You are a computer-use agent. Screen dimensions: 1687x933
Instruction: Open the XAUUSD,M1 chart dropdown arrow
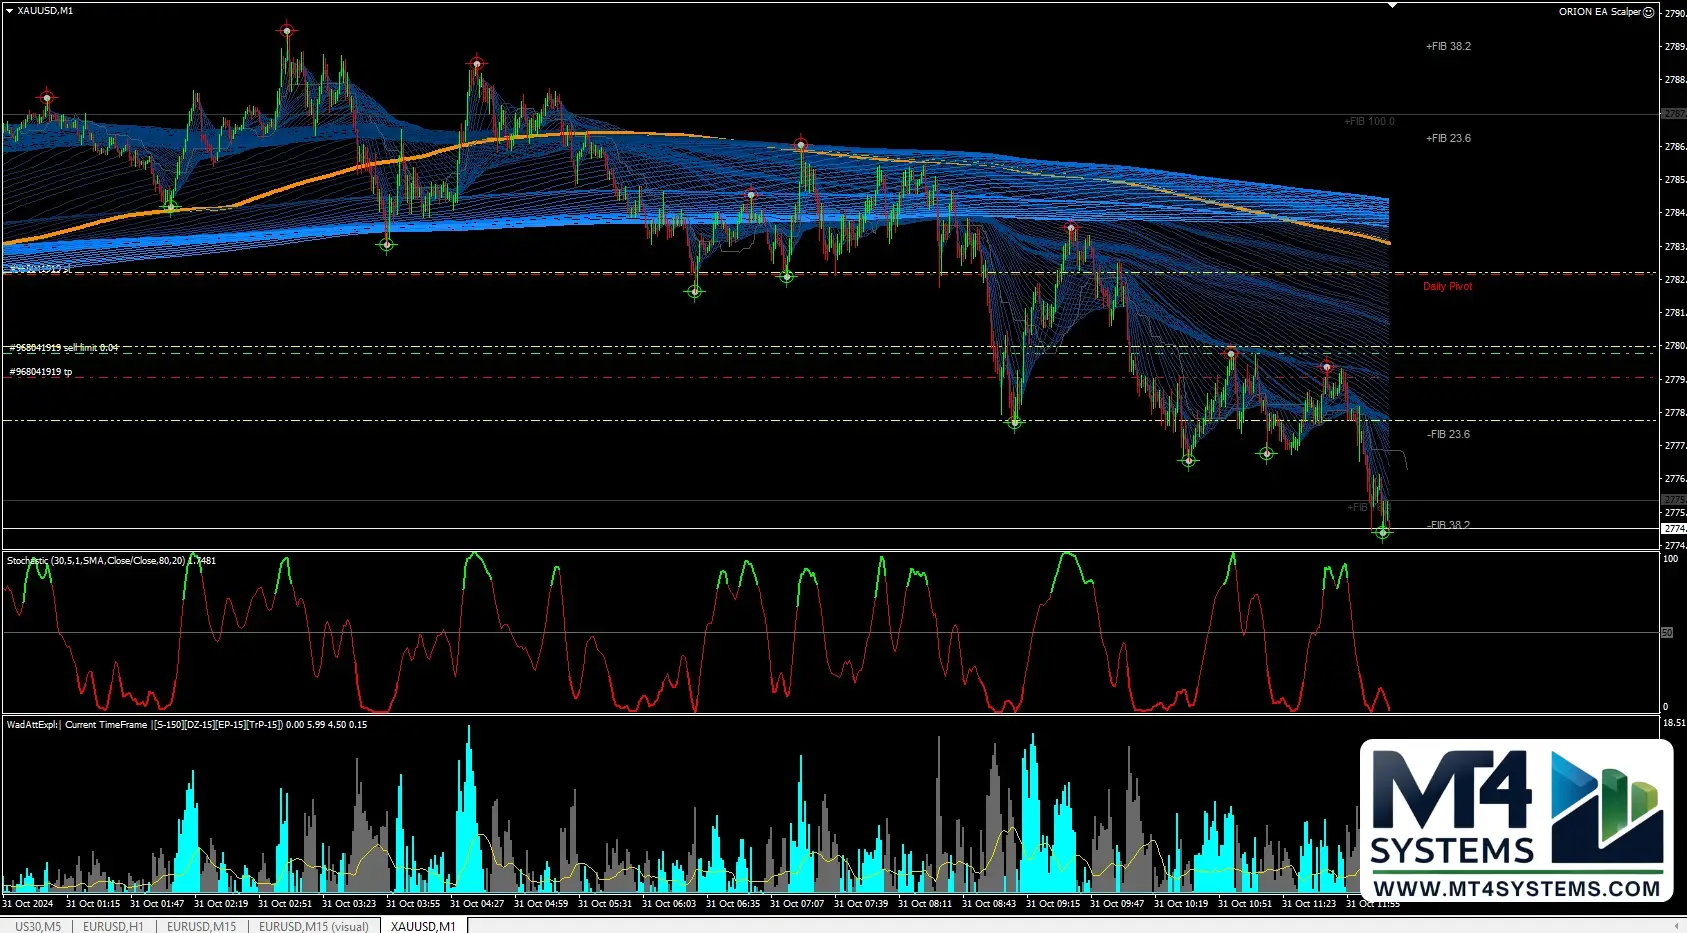pyautogui.click(x=9, y=11)
